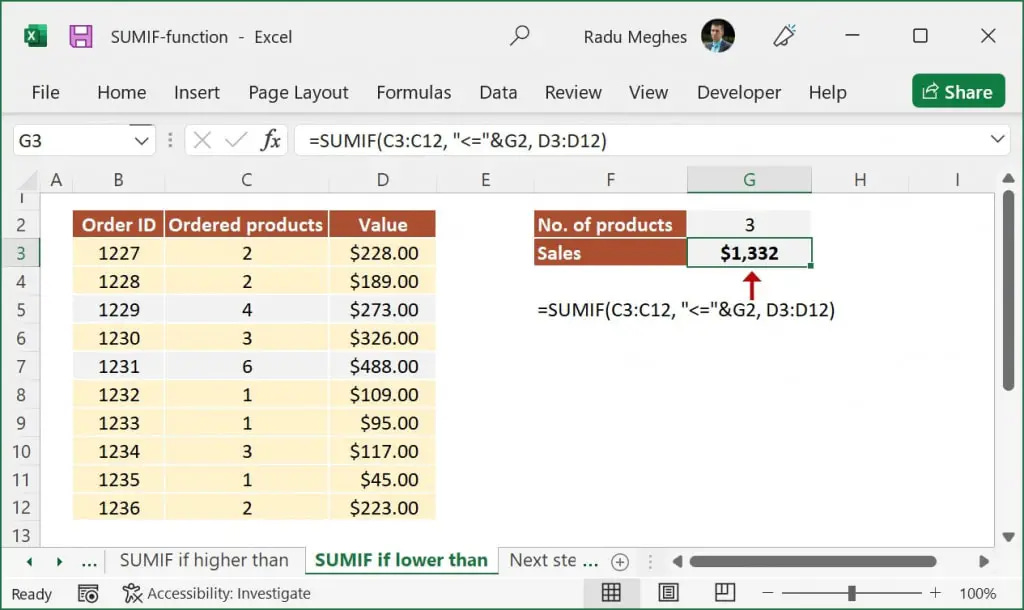Open the macro recording status icon
Image resolution: width=1024 pixels, height=610 pixels.
point(88,593)
